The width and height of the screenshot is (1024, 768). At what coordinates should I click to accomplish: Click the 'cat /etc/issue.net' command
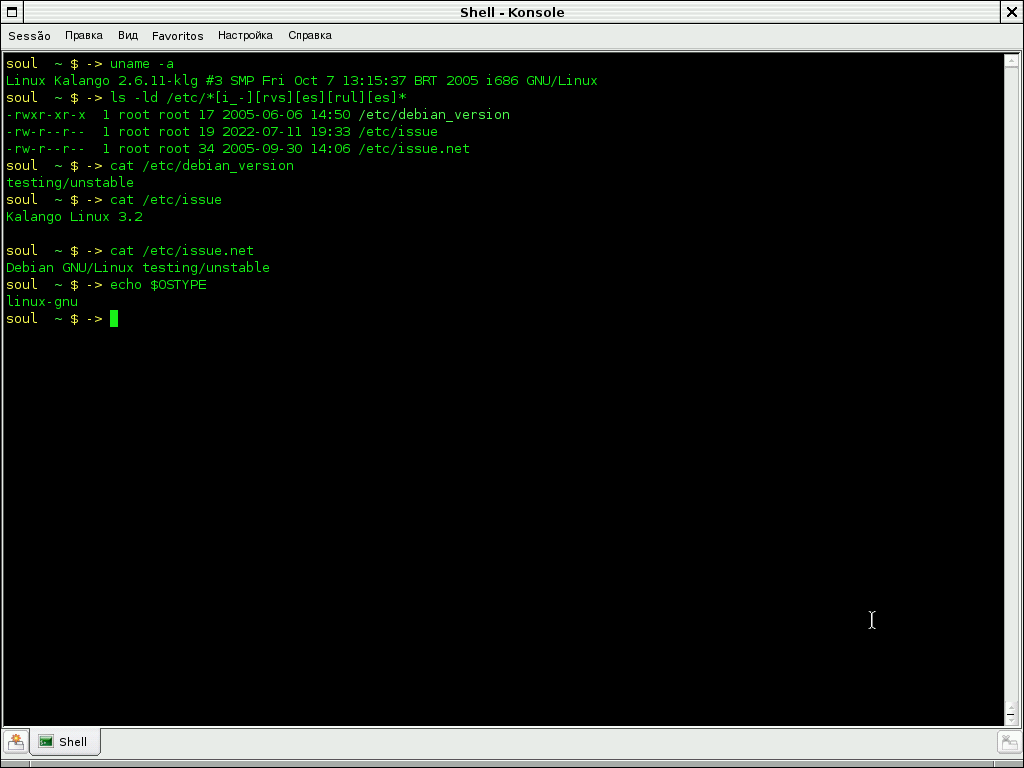coord(182,250)
